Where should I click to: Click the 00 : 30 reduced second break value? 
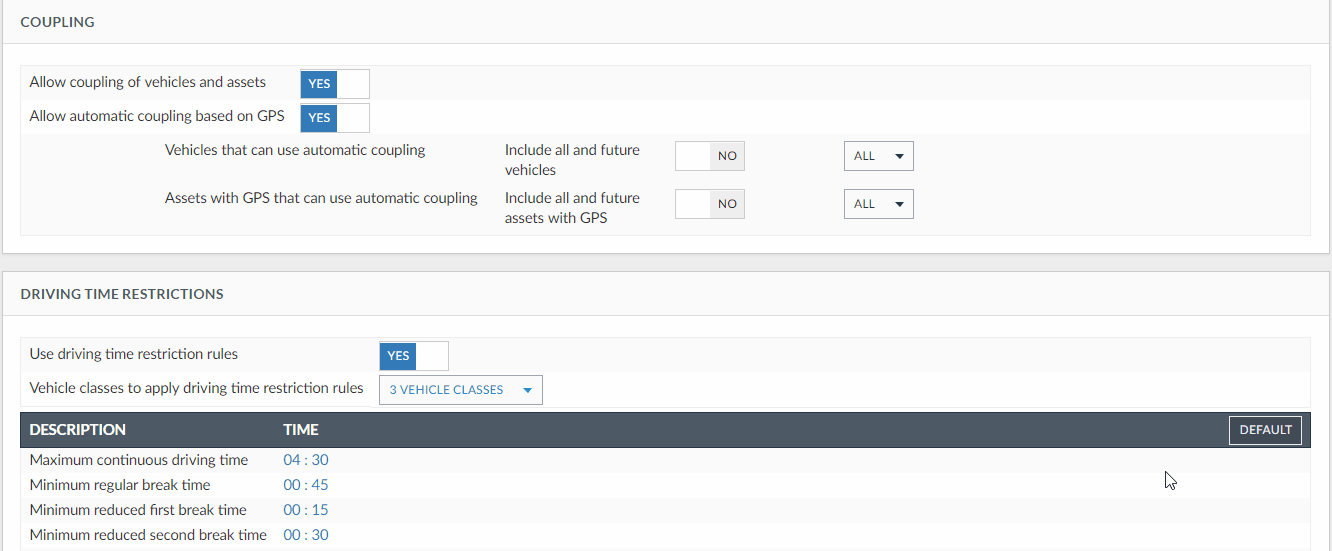(305, 535)
